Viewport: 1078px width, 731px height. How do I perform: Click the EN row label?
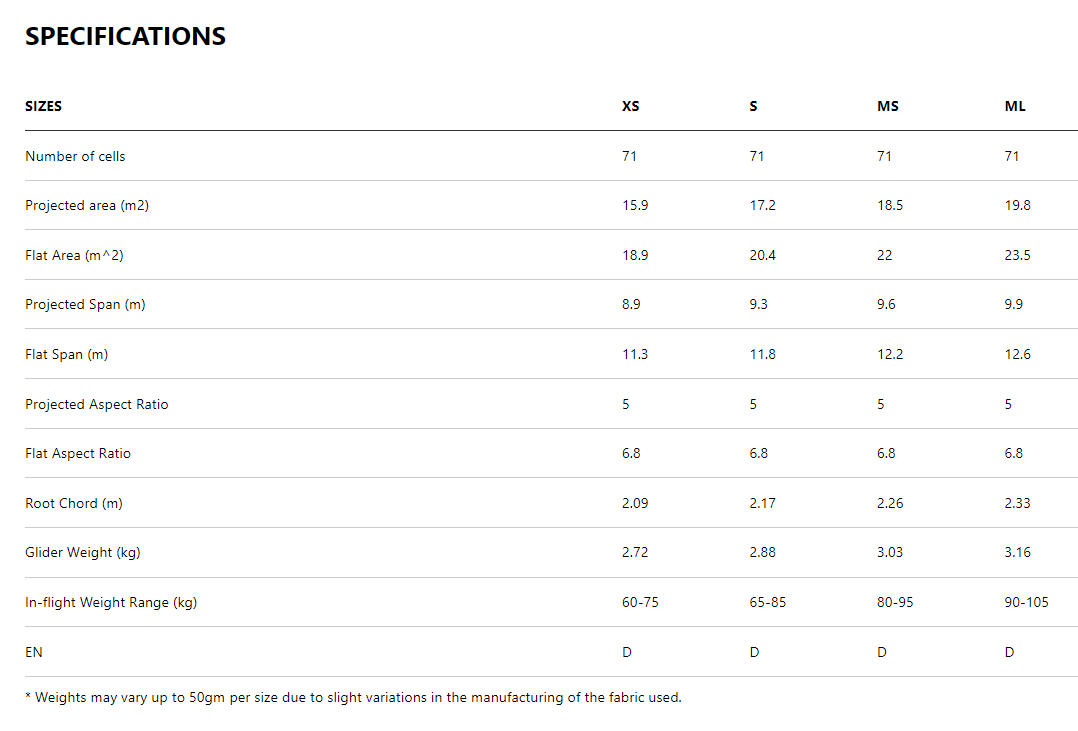click(34, 652)
